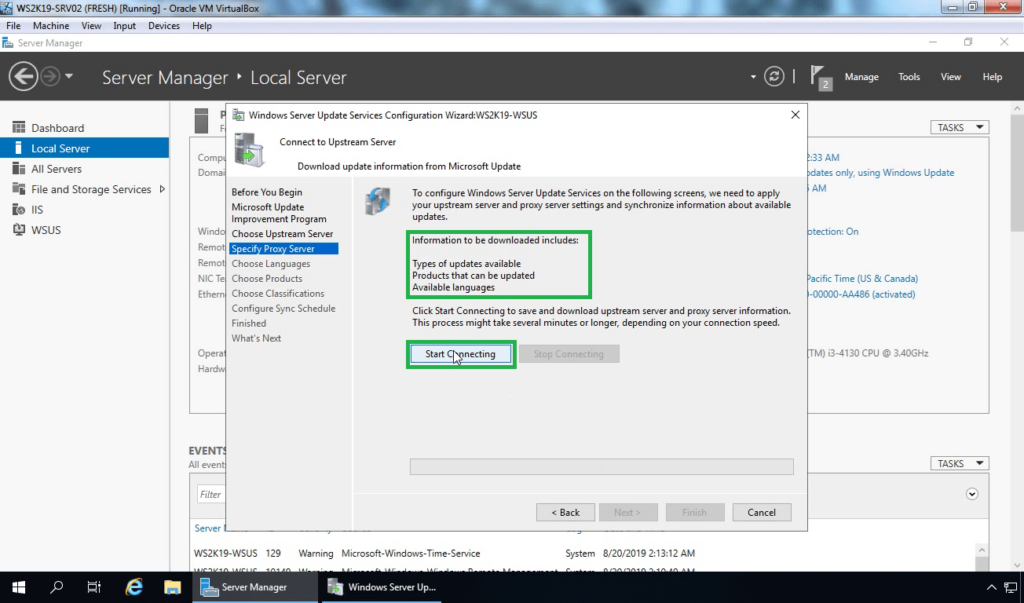Select Choose Classifications wizard step
Screen dimensions: 1024x603
(278, 293)
